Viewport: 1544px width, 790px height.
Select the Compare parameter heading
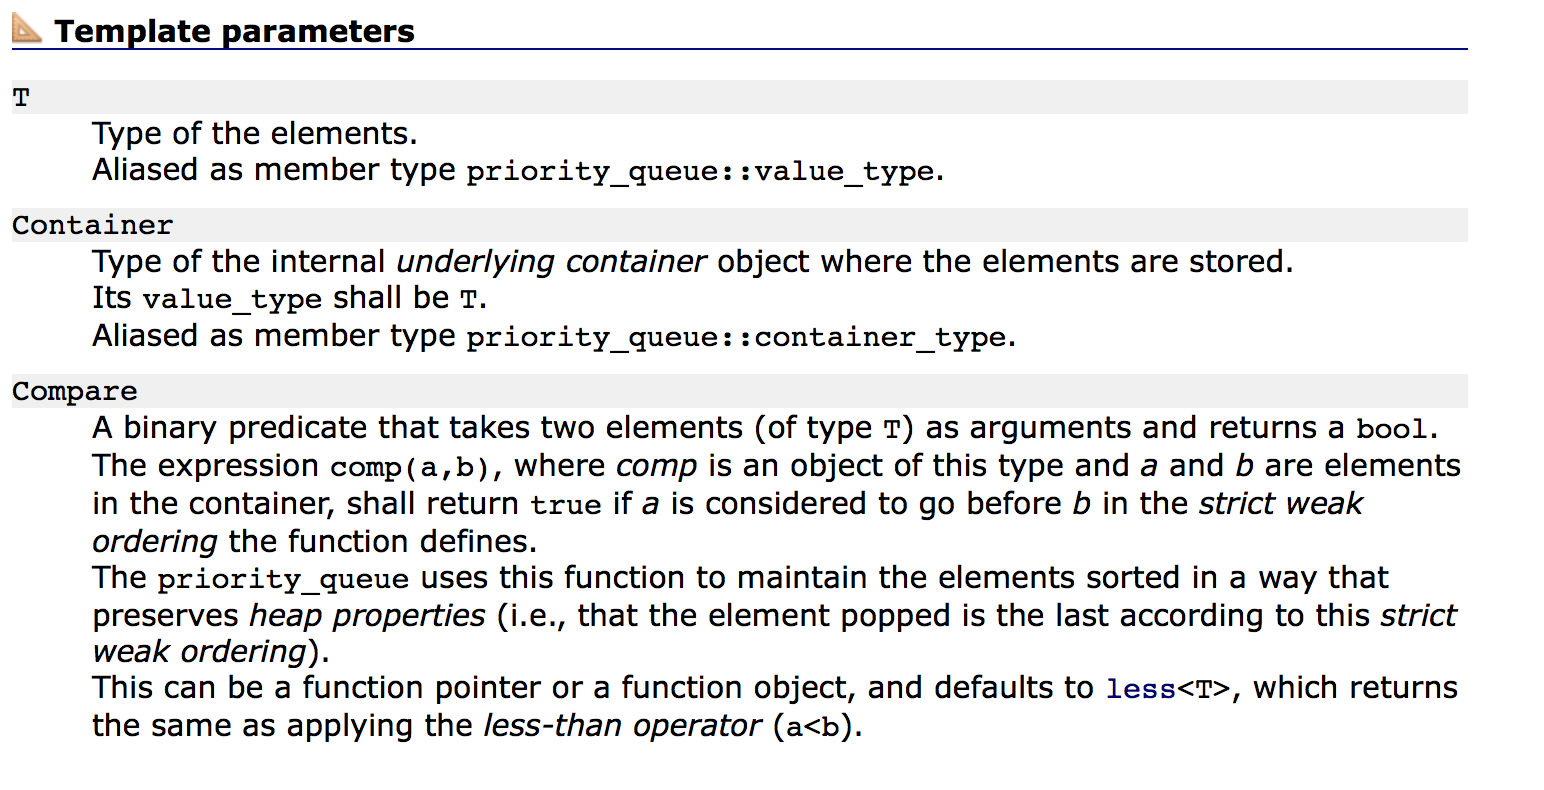click(75, 391)
